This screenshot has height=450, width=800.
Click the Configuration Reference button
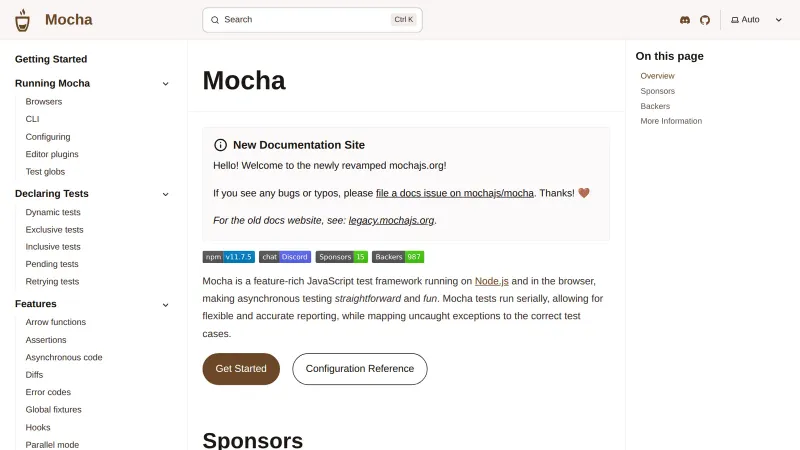[359, 368]
